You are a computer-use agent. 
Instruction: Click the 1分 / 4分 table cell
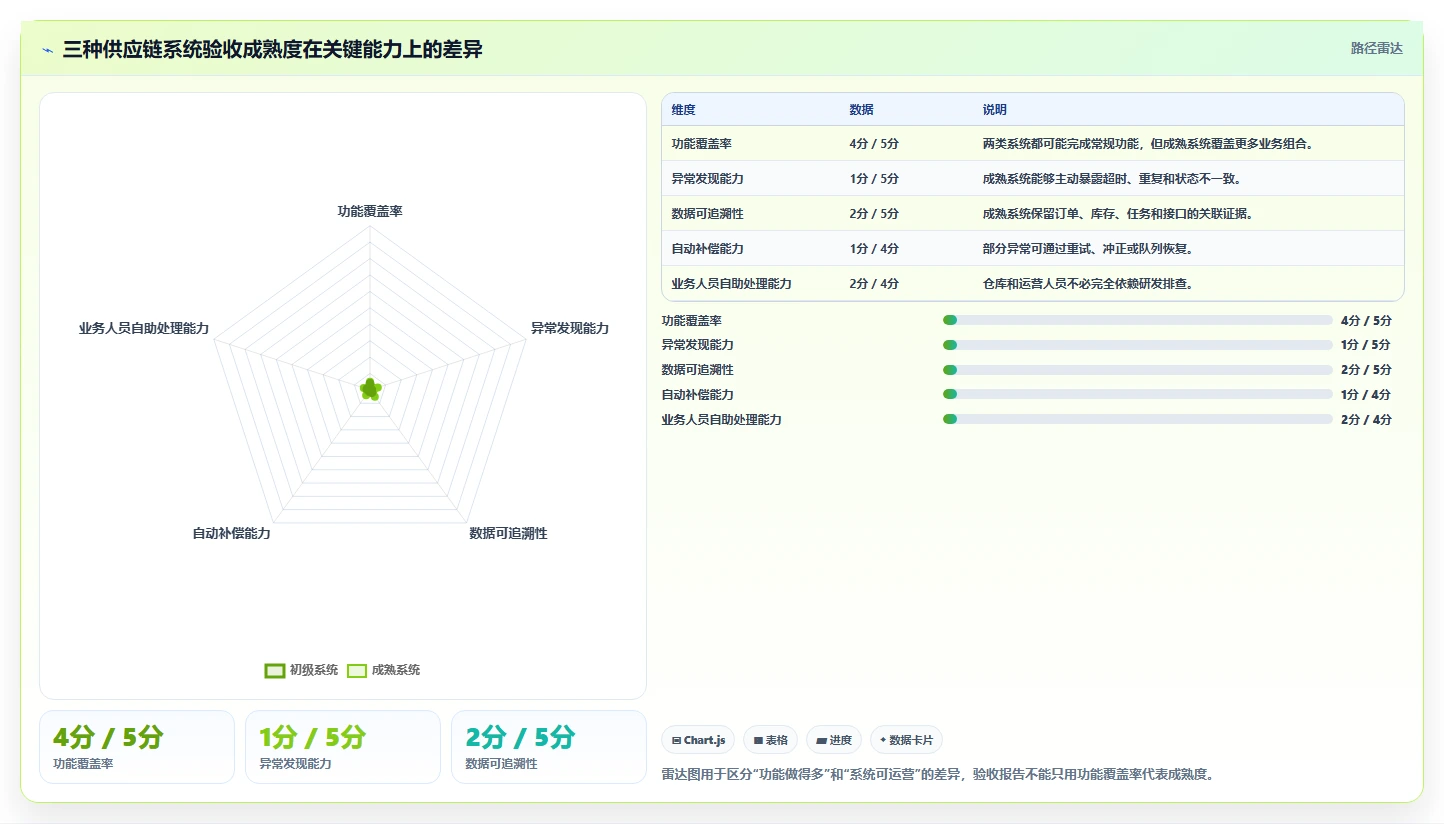pyautogui.click(x=906, y=248)
